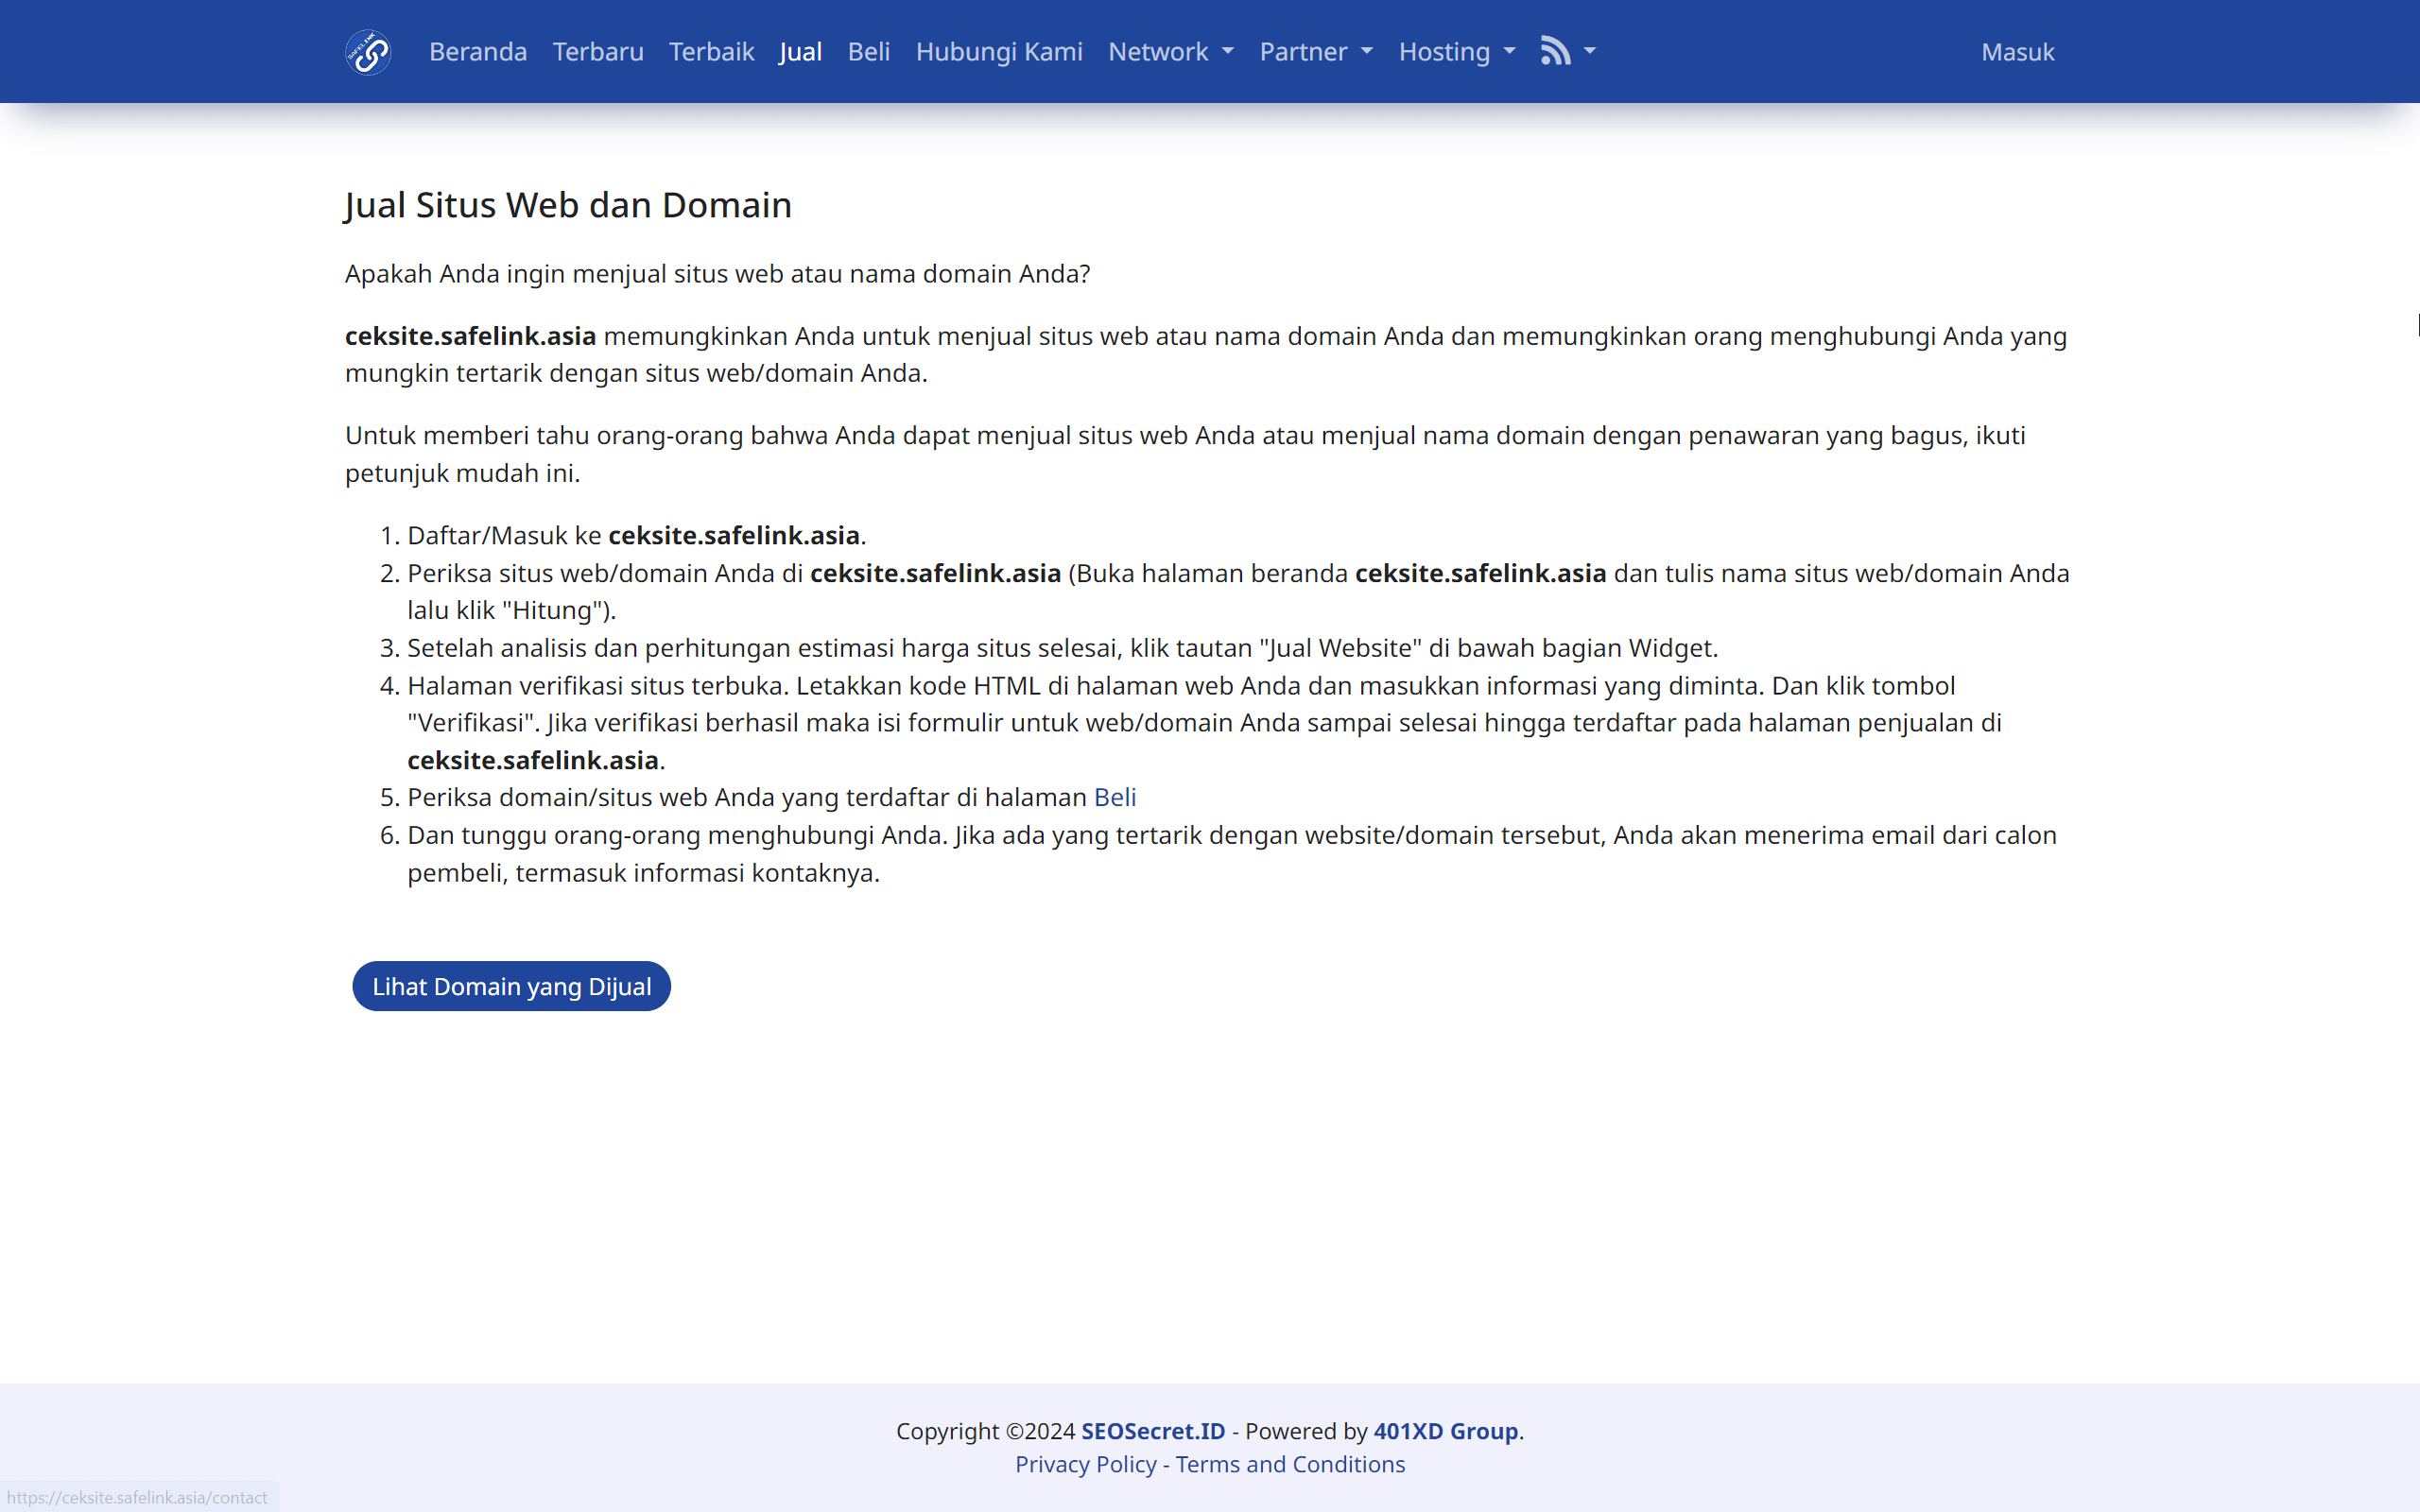
Task: Navigate to the Beranda menu item
Action: tap(478, 51)
